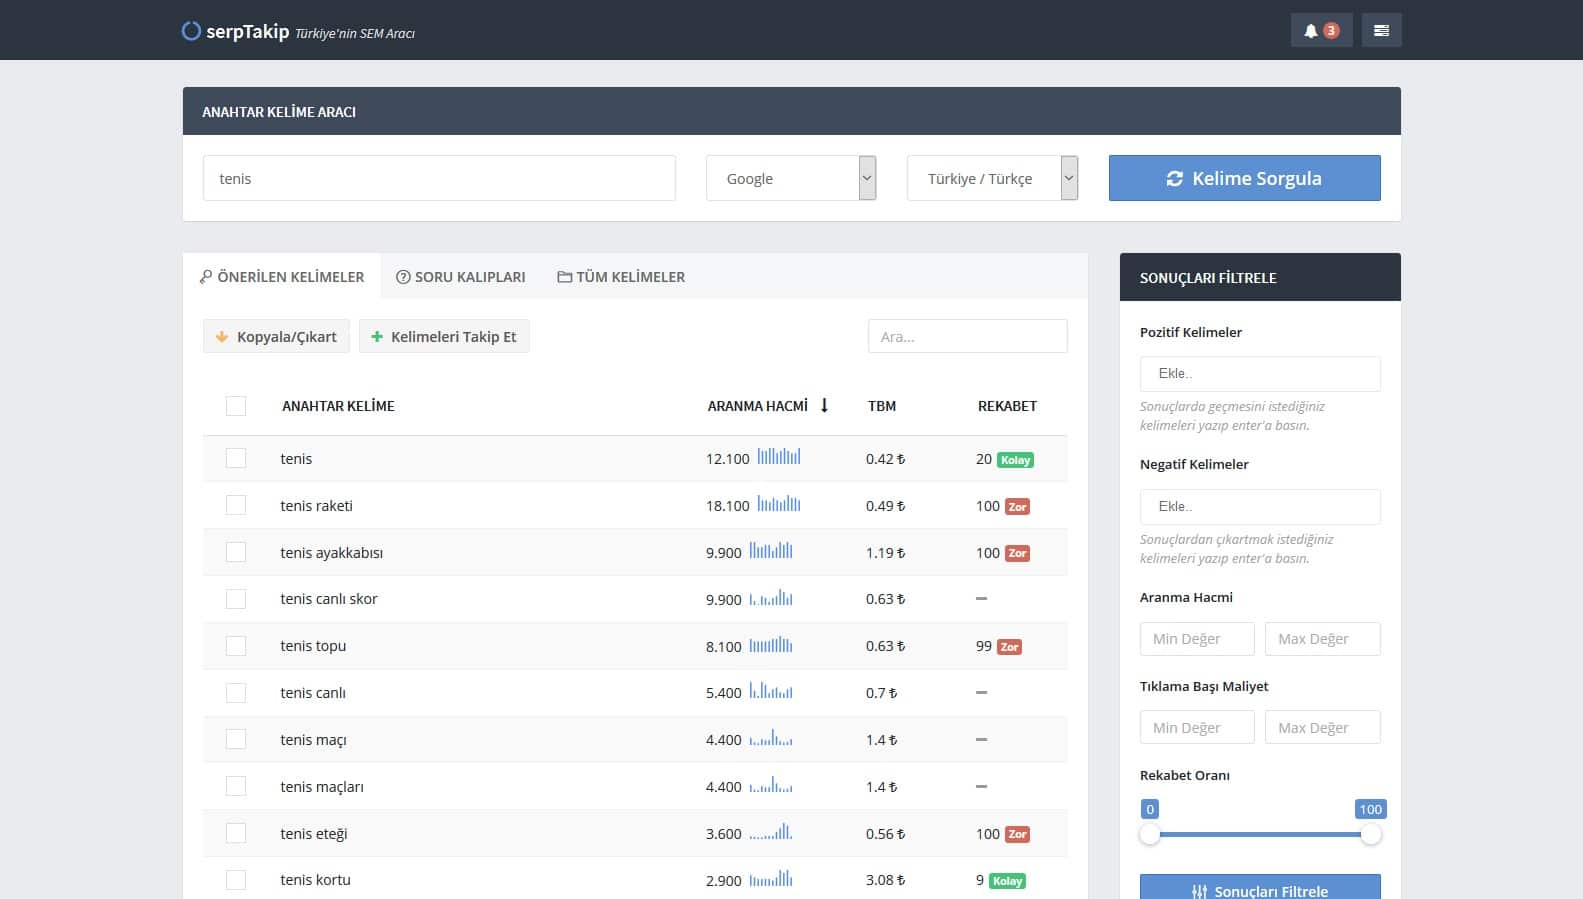Viewport: 1583px width, 899px height.
Task: Check the box for tenis
Action: click(236, 458)
